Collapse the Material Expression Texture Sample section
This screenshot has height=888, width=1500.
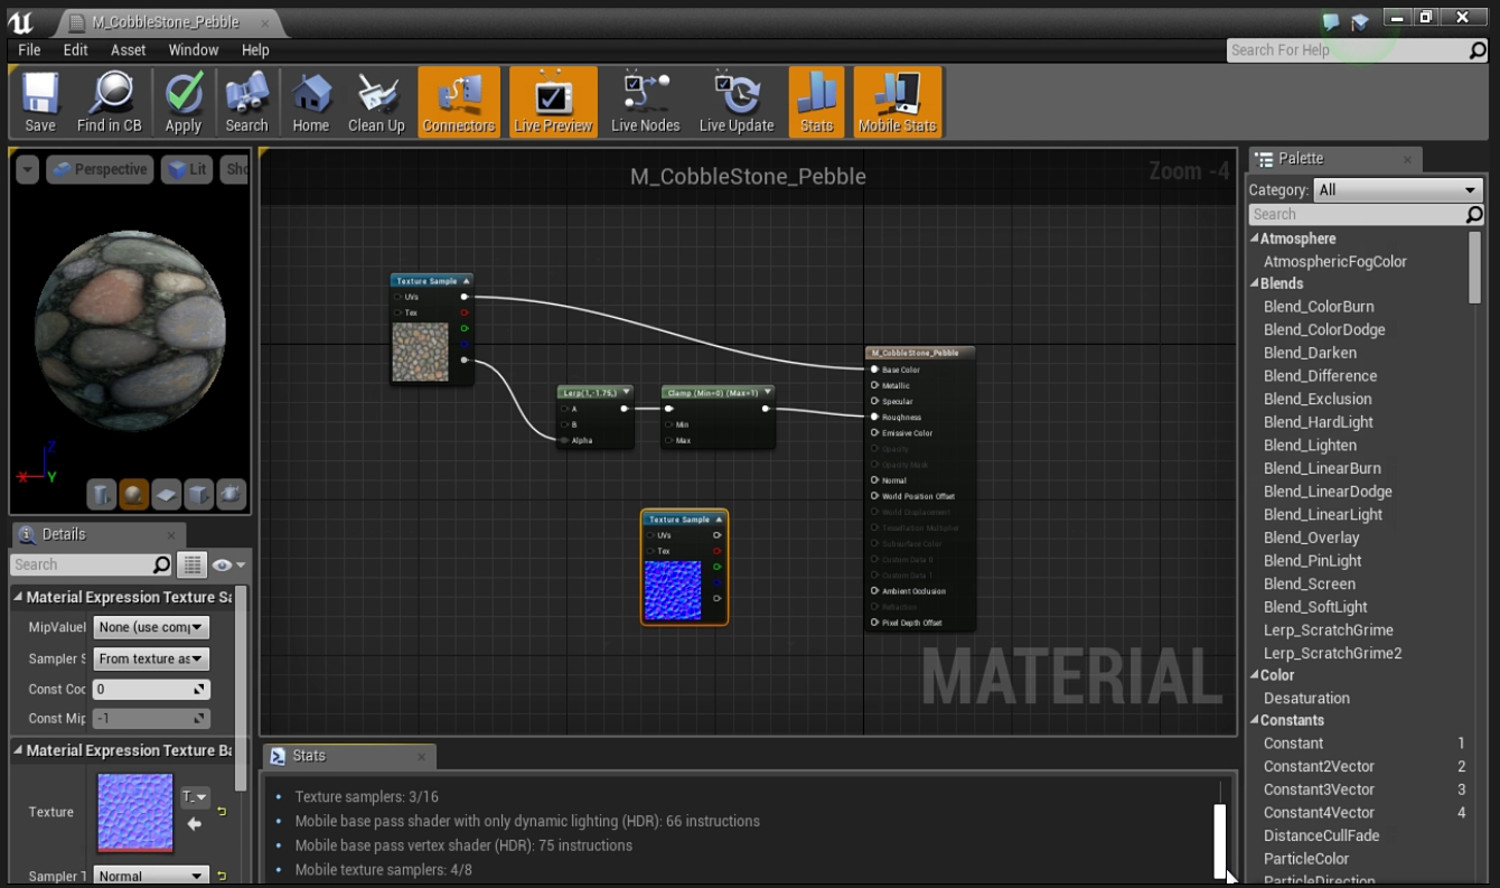coord(18,596)
